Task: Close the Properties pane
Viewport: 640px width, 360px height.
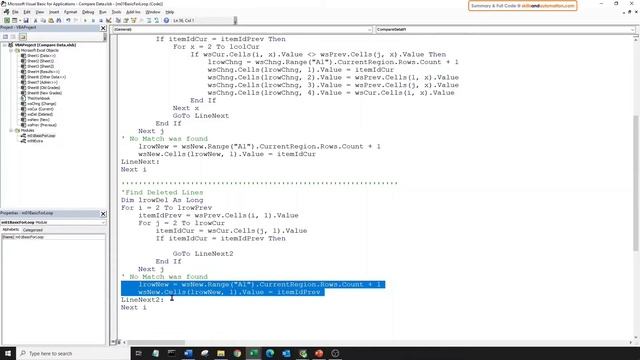Action: click(x=103, y=214)
